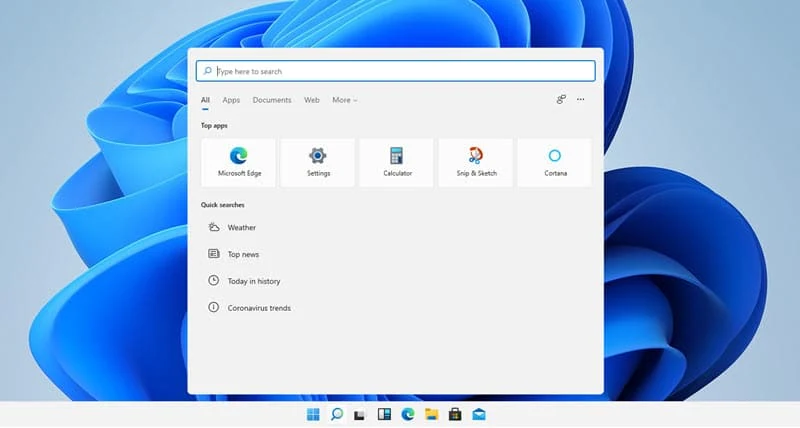Open the Windows Start button in the taskbar

(x=313, y=414)
